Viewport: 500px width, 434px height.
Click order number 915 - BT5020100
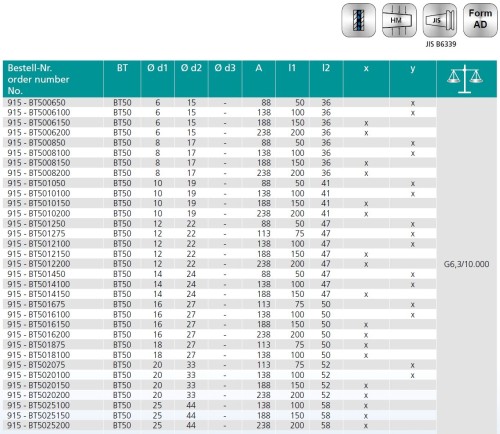point(39,375)
